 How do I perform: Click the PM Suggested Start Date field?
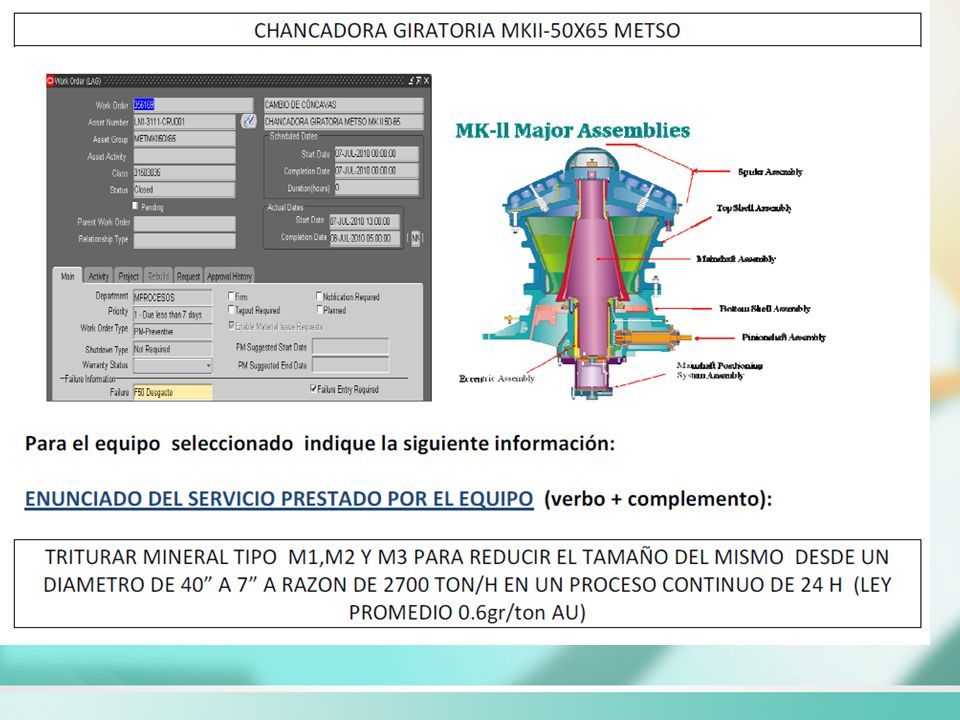350,347
